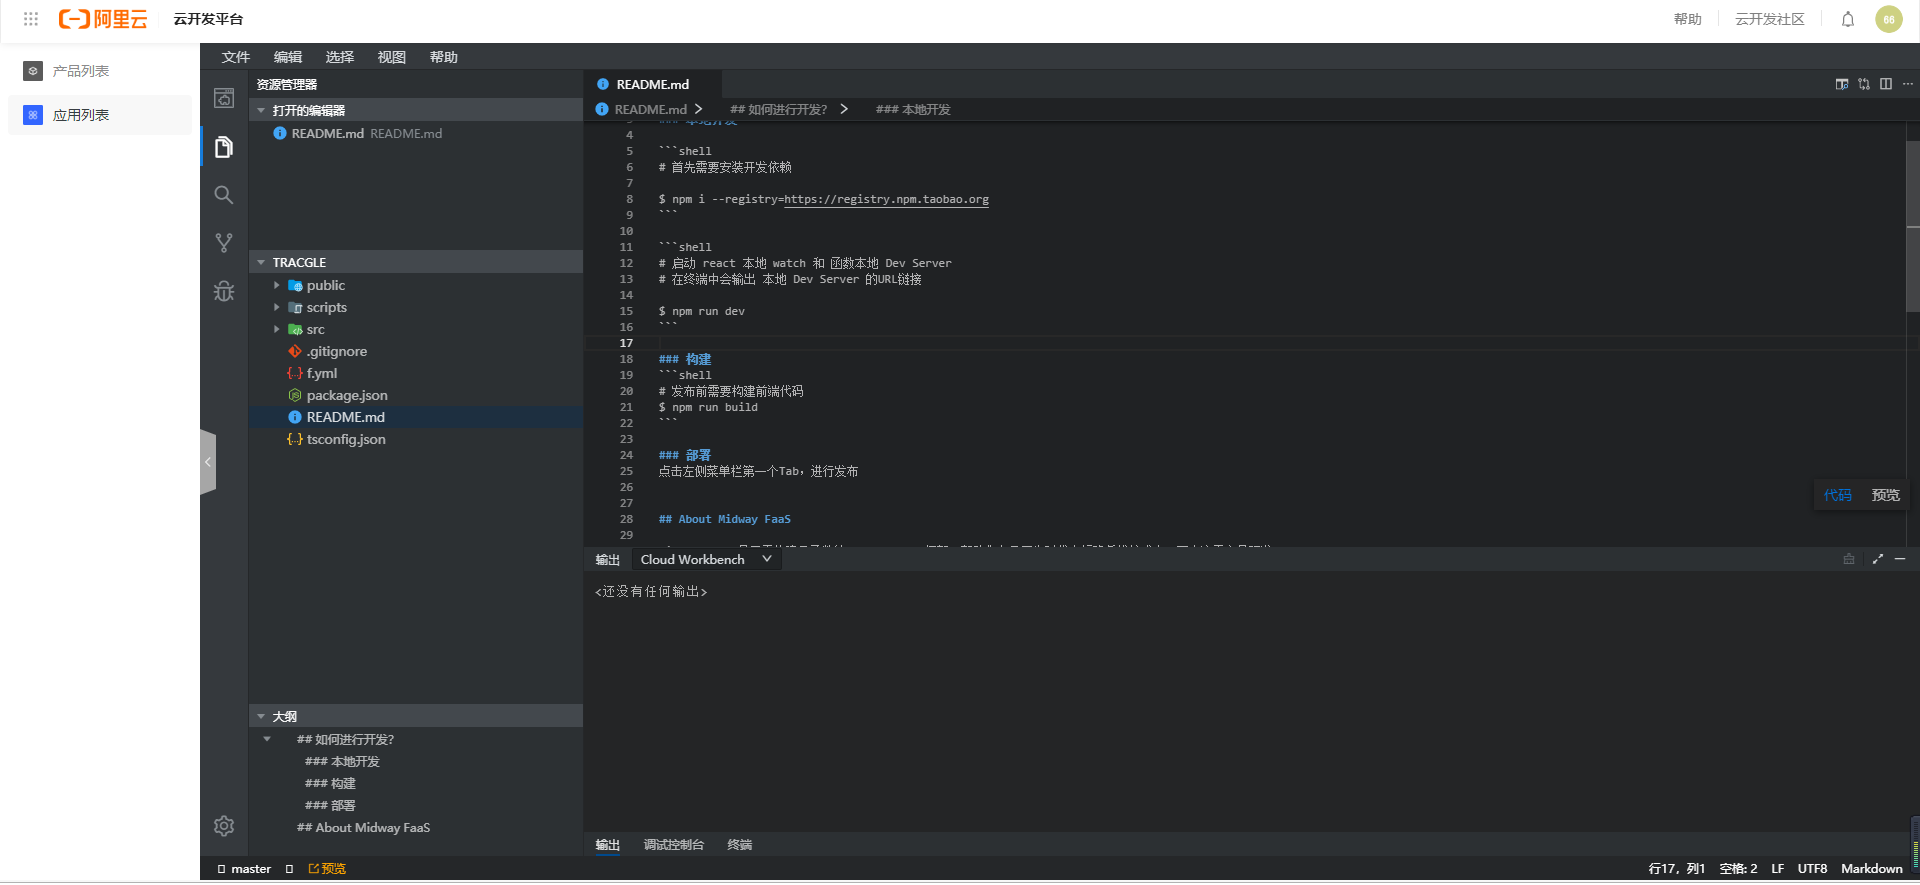Click the Aliyun logo
The width and height of the screenshot is (1920, 885).
click(103, 19)
